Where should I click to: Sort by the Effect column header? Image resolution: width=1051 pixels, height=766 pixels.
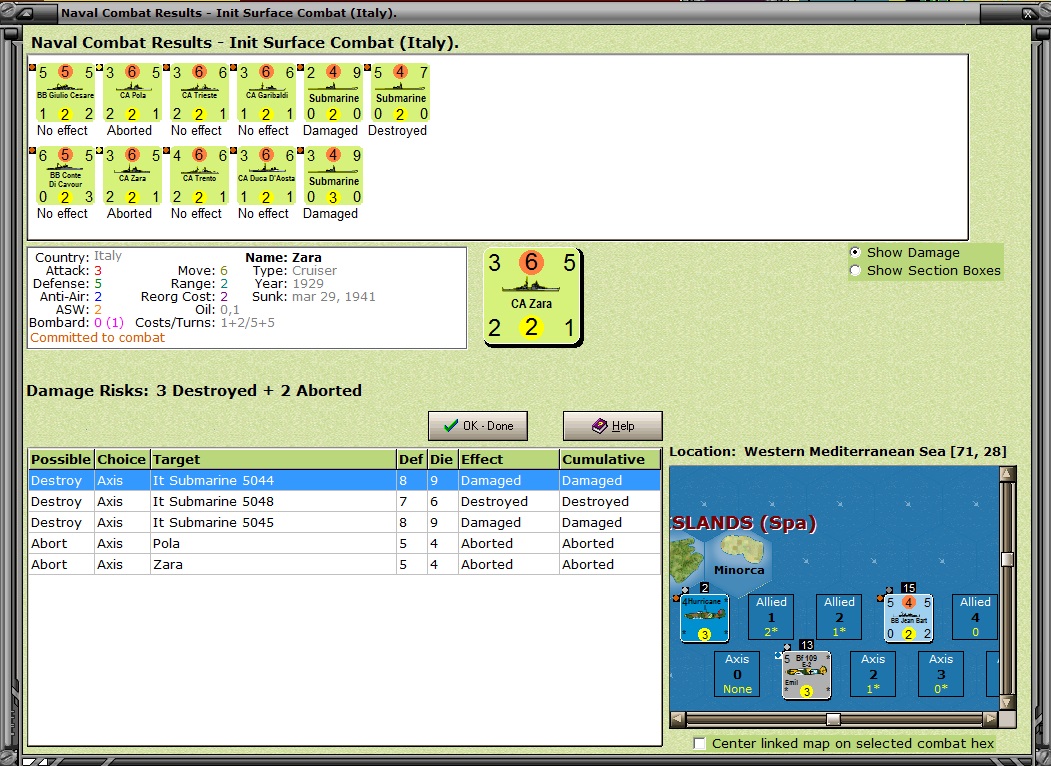[509, 459]
